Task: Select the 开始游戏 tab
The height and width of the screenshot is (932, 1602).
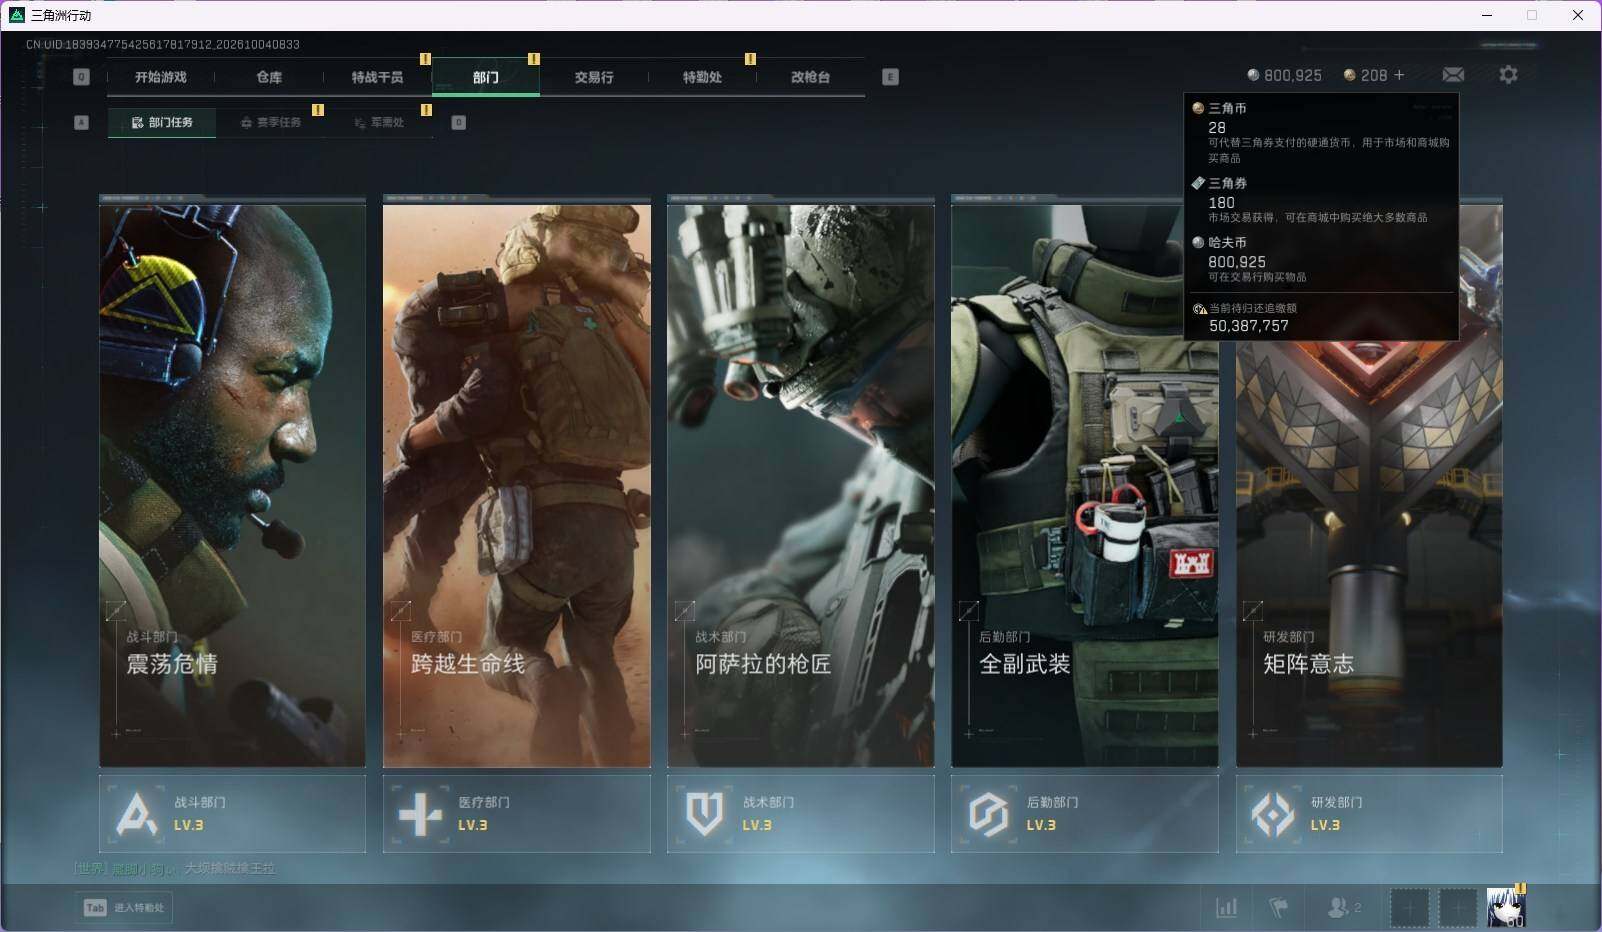Action: 161,77
